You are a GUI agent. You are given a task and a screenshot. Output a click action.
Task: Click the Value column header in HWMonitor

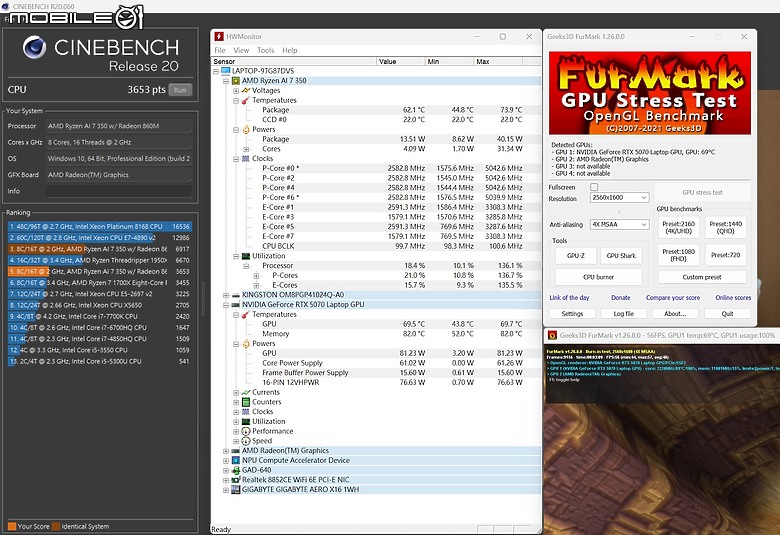click(x=401, y=62)
